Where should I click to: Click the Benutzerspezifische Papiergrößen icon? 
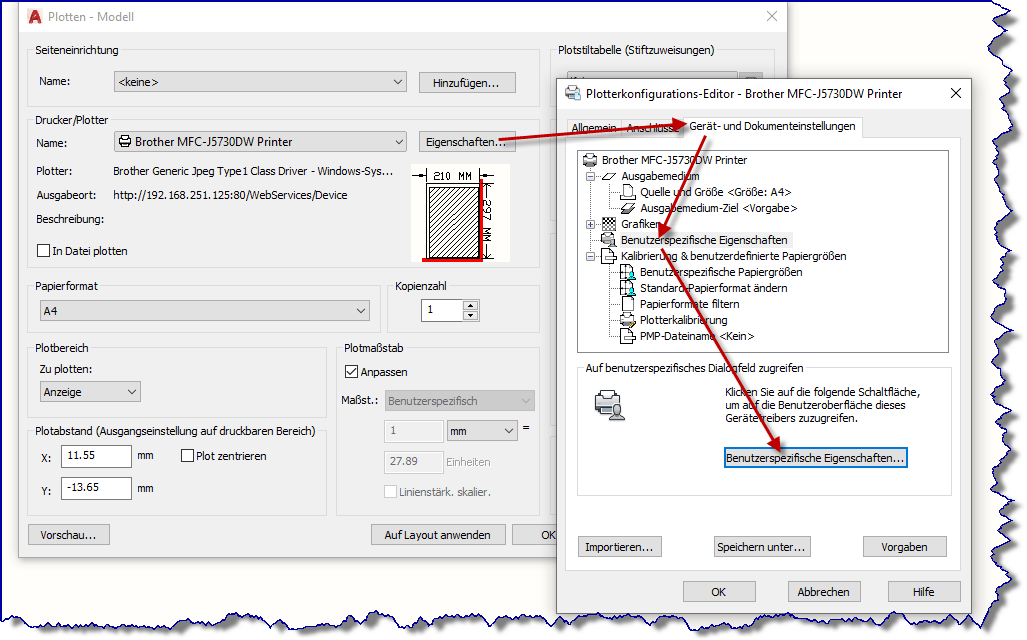[628, 272]
